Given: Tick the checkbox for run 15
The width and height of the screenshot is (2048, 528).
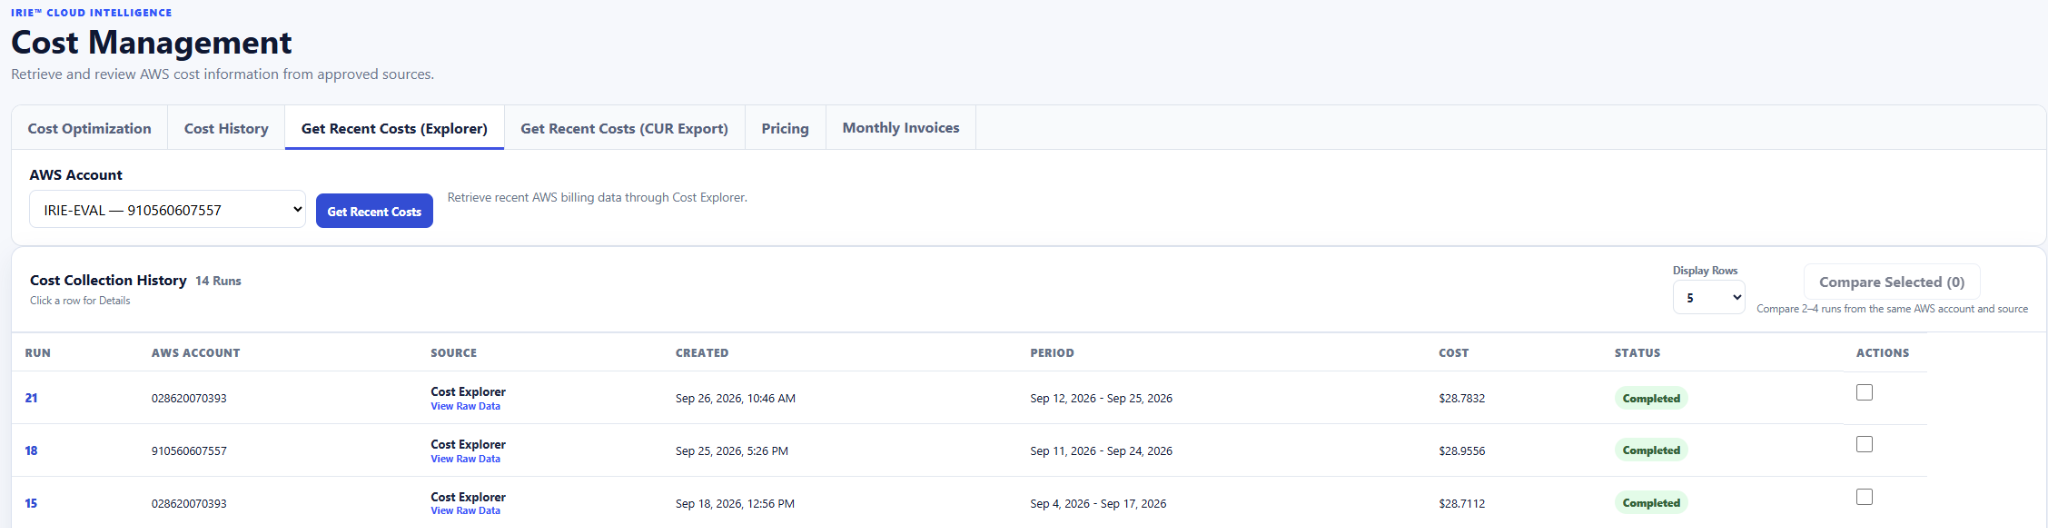Looking at the screenshot, I should 1864,497.
